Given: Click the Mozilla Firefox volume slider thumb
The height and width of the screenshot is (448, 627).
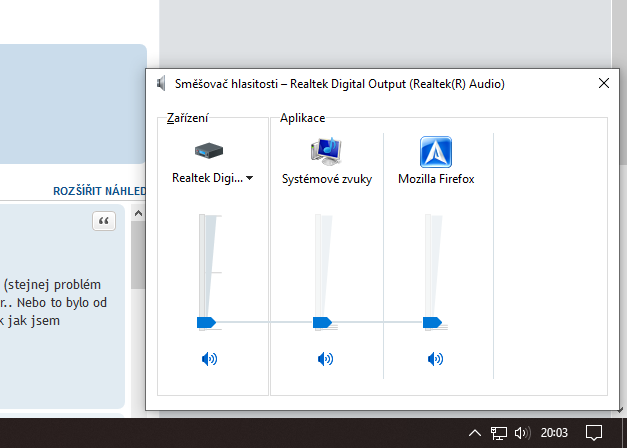Looking at the screenshot, I should point(432,322).
